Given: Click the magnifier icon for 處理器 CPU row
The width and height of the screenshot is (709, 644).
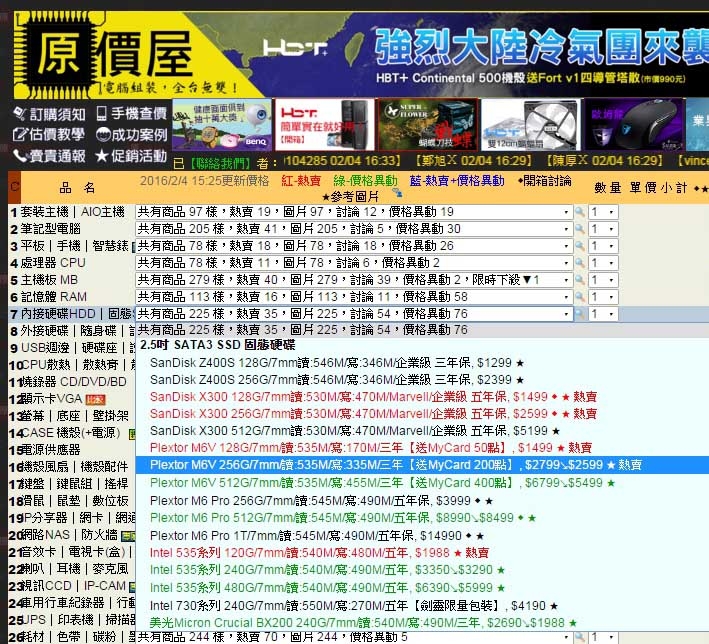Looking at the screenshot, I should 580,263.
